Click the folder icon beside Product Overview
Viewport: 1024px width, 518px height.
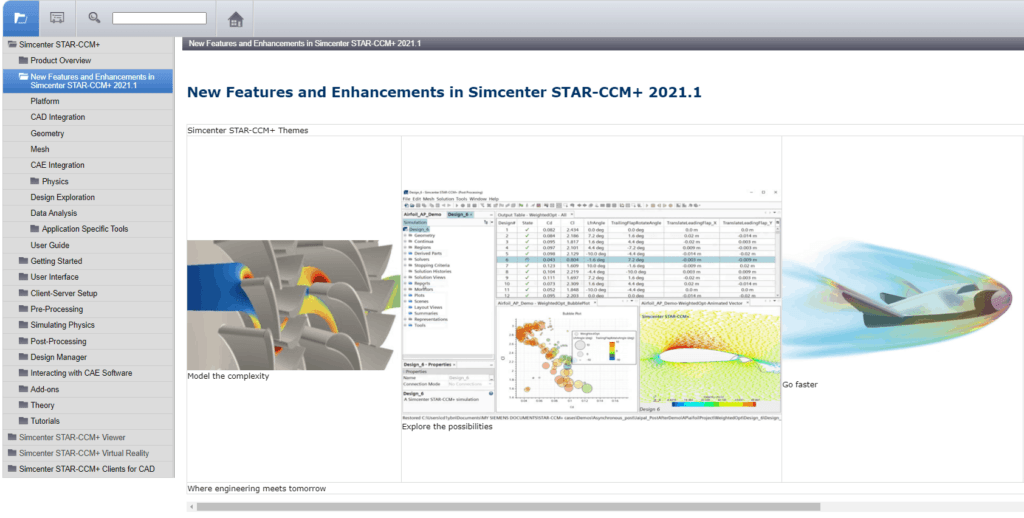click(23, 61)
